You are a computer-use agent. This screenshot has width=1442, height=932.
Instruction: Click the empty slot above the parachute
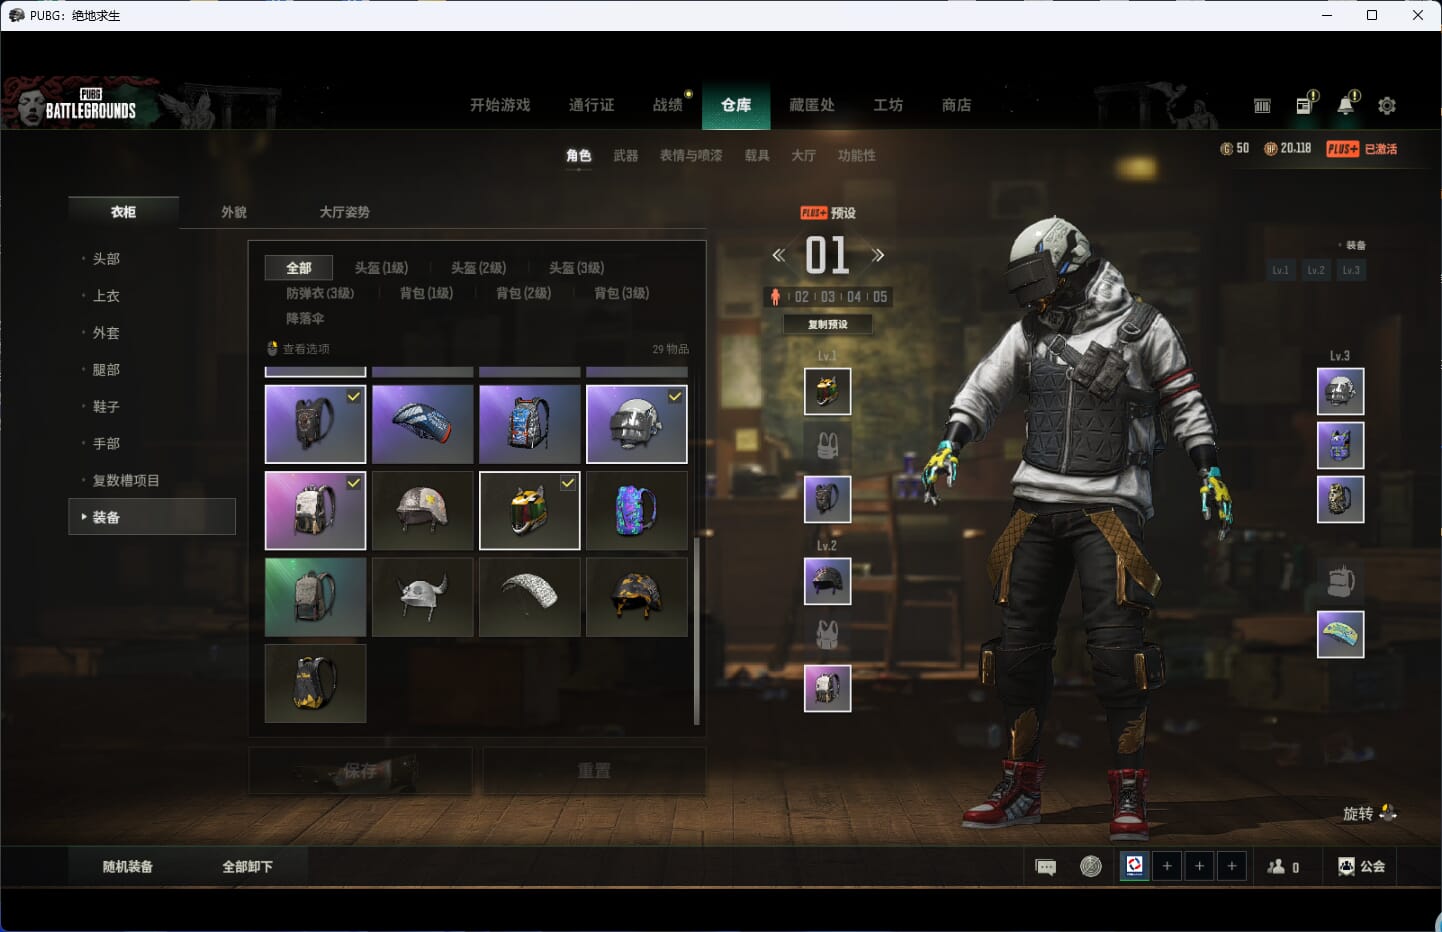coord(1341,581)
